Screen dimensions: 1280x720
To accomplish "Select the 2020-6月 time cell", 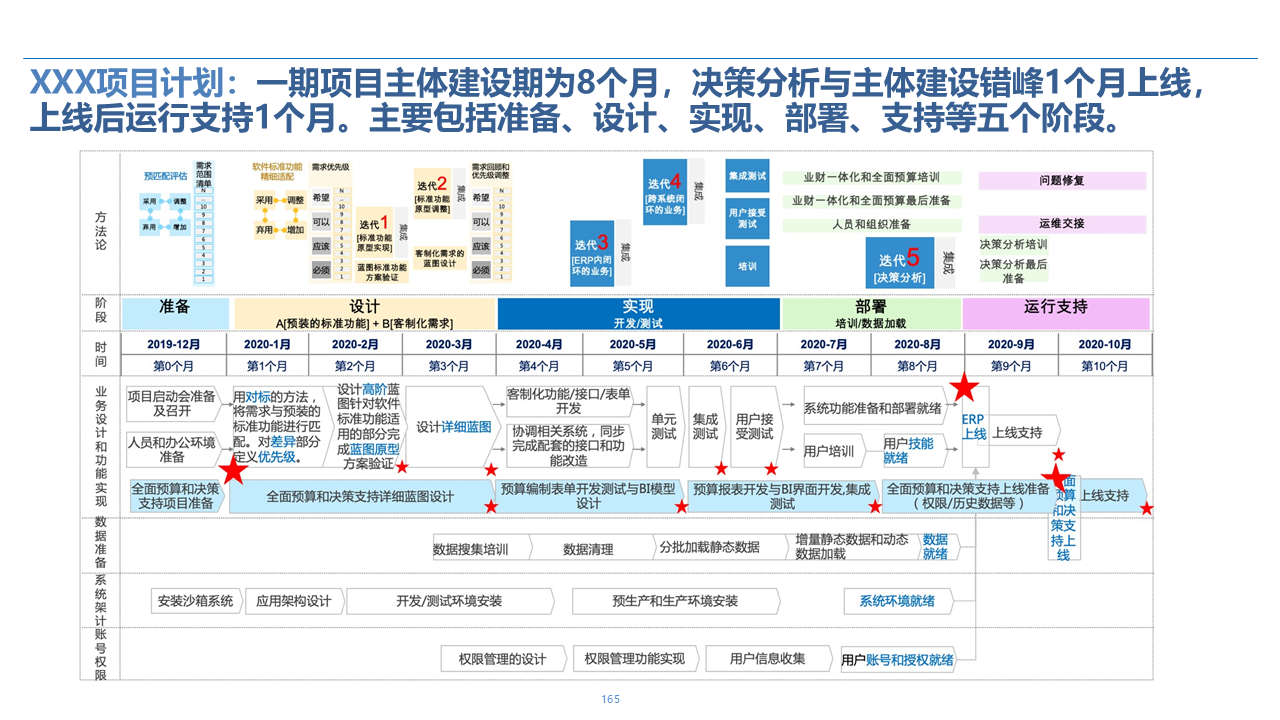I will (731, 344).
